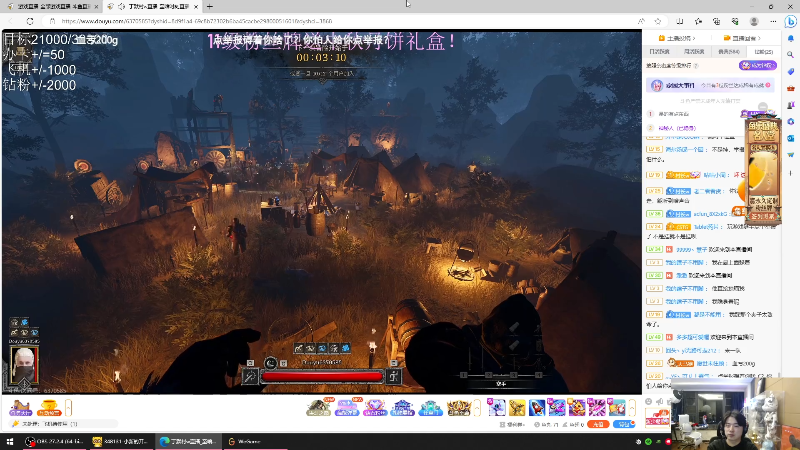Open the backpack dropdown below the gifts
This screenshot has height=450, width=800.
pos(512,424)
